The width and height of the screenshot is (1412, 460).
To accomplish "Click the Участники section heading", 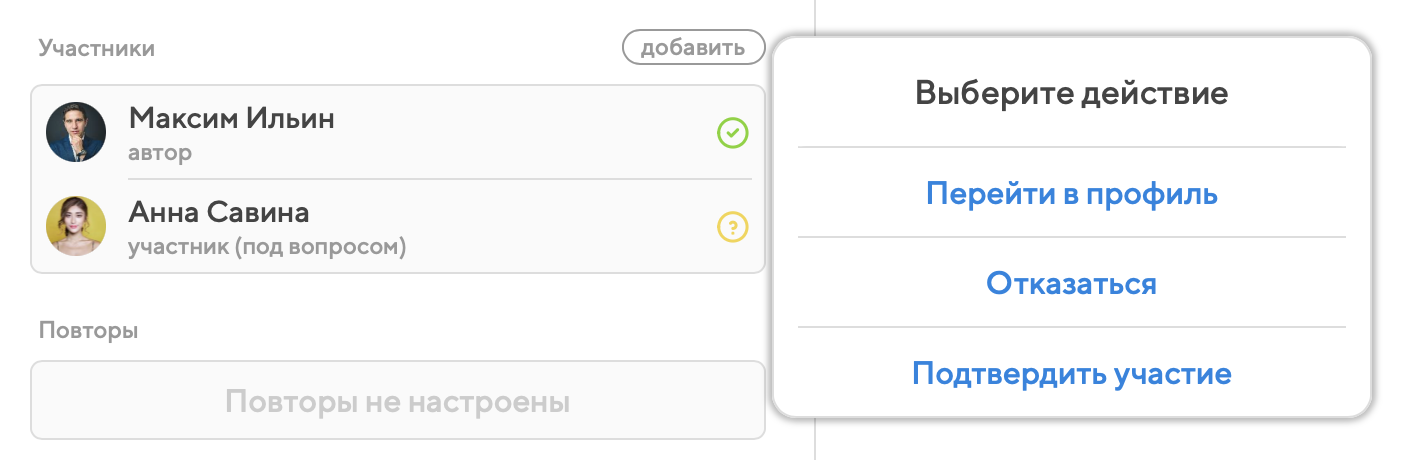I will (x=96, y=48).
